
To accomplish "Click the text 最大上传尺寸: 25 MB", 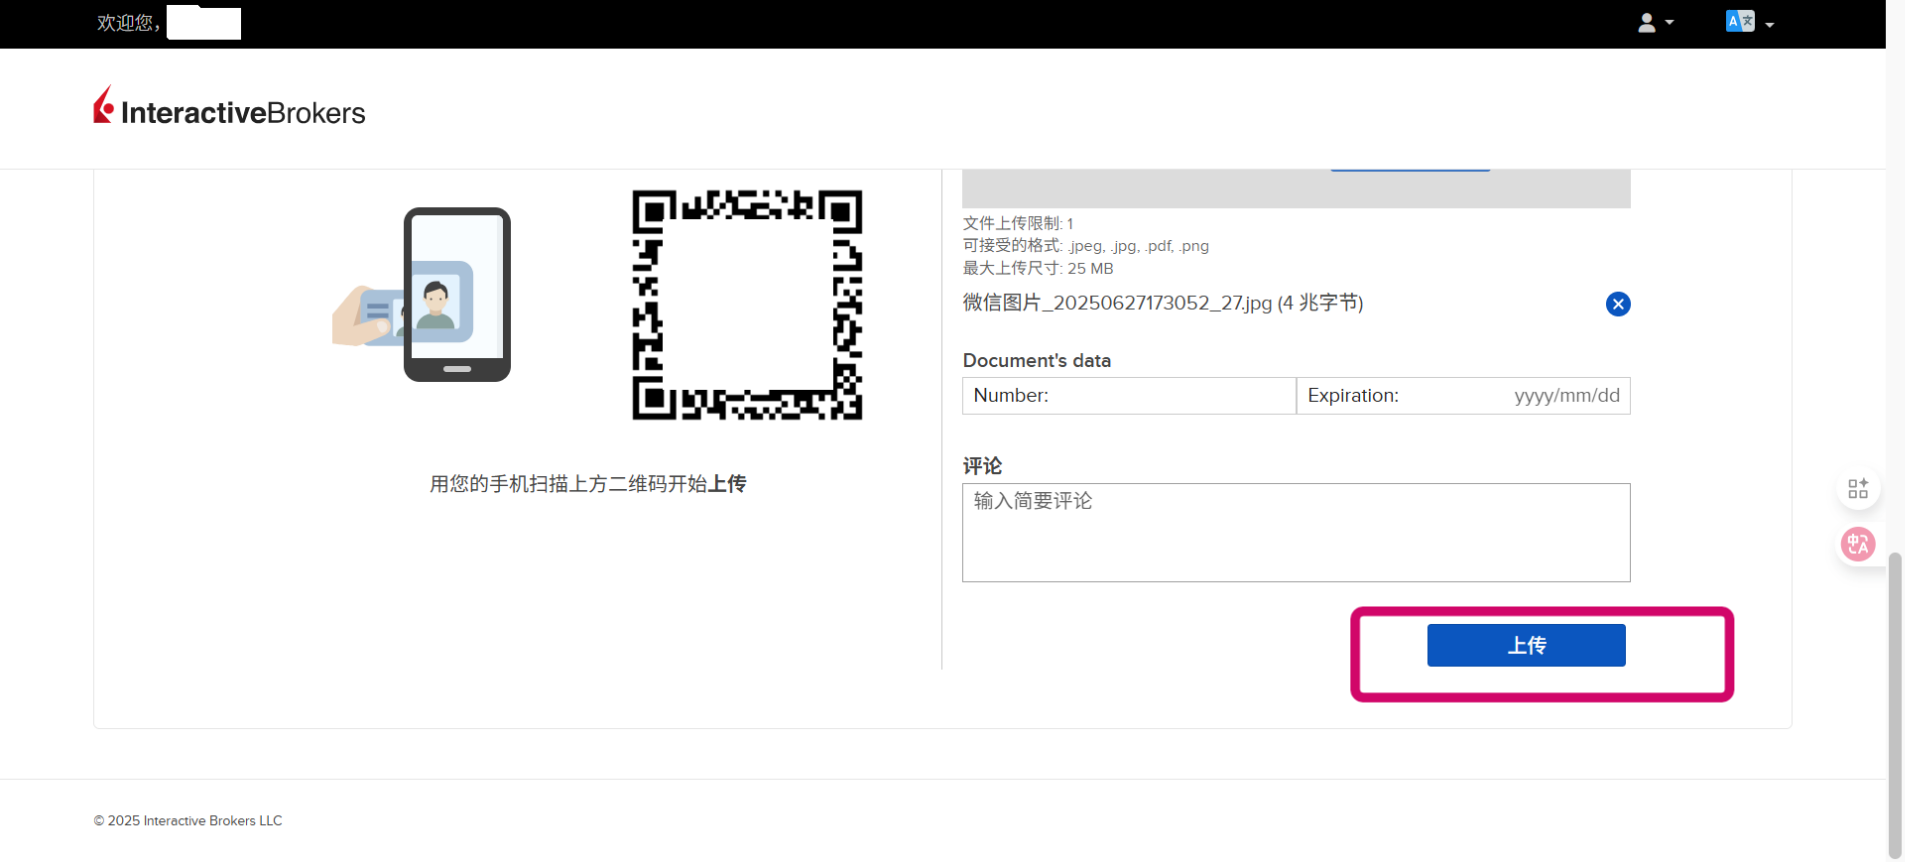I will tap(1038, 269).
